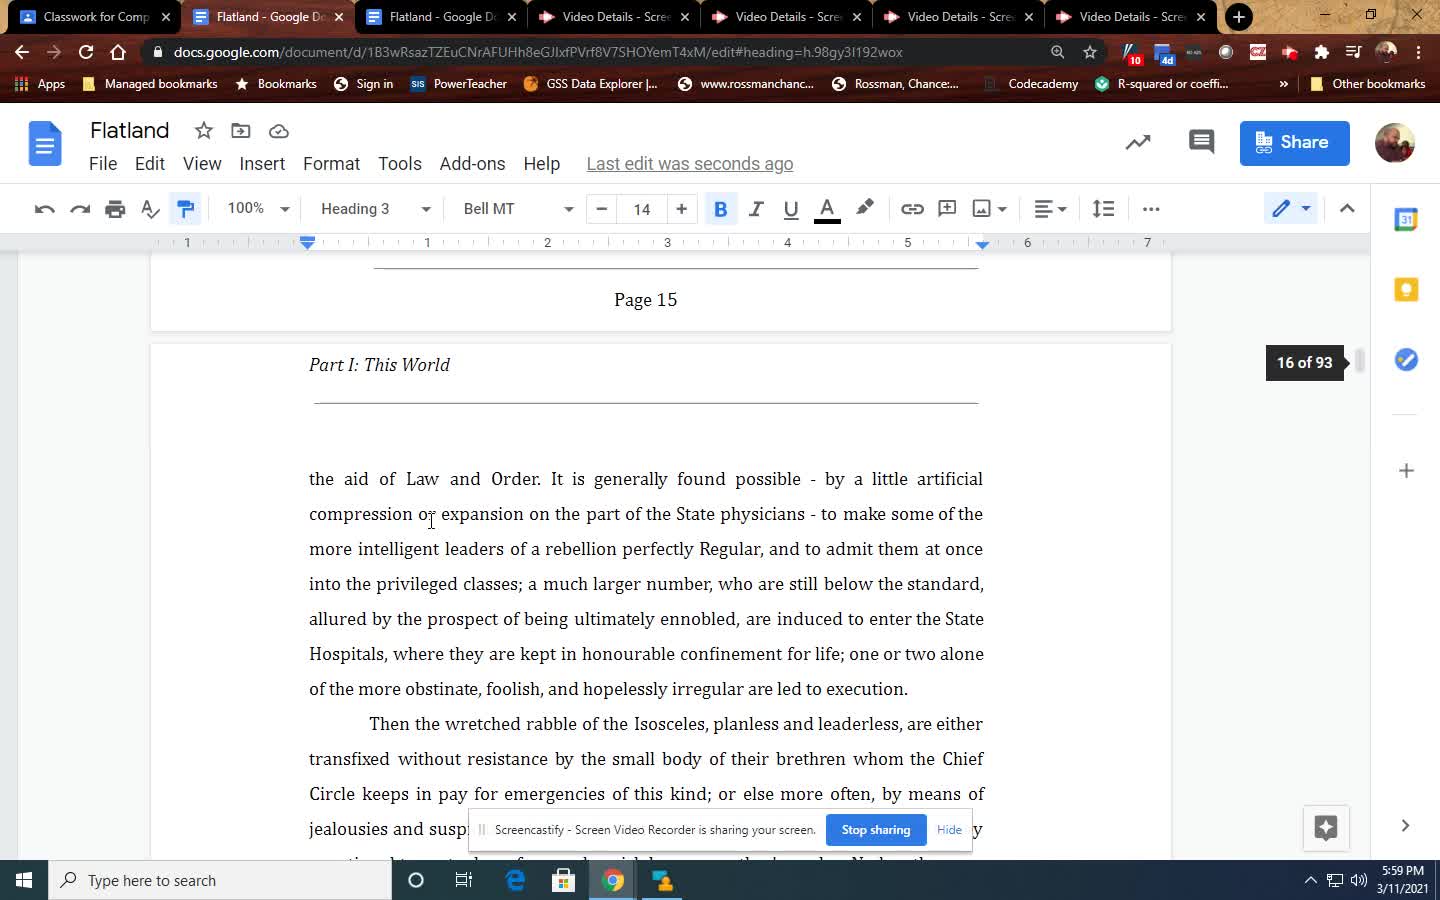1440x900 pixels.
Task: Expand the side panel chevron at the bottom right
Action: pyautogui.click(x=1405, y=826)
